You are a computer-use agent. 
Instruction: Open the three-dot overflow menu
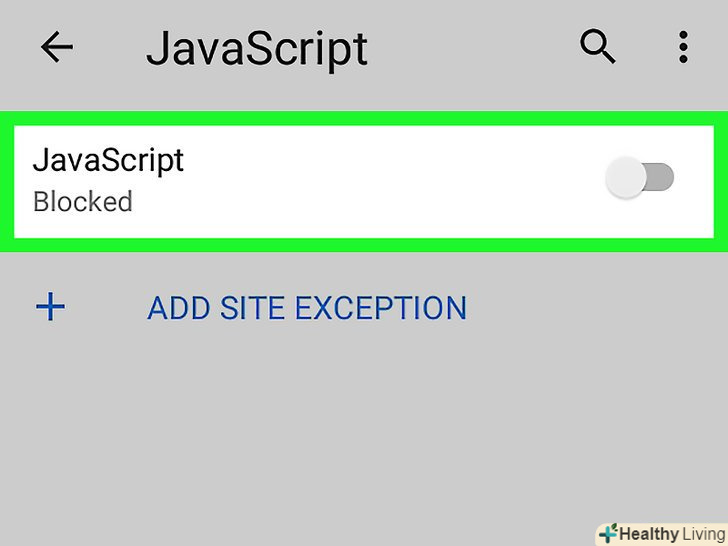[683, 47]
